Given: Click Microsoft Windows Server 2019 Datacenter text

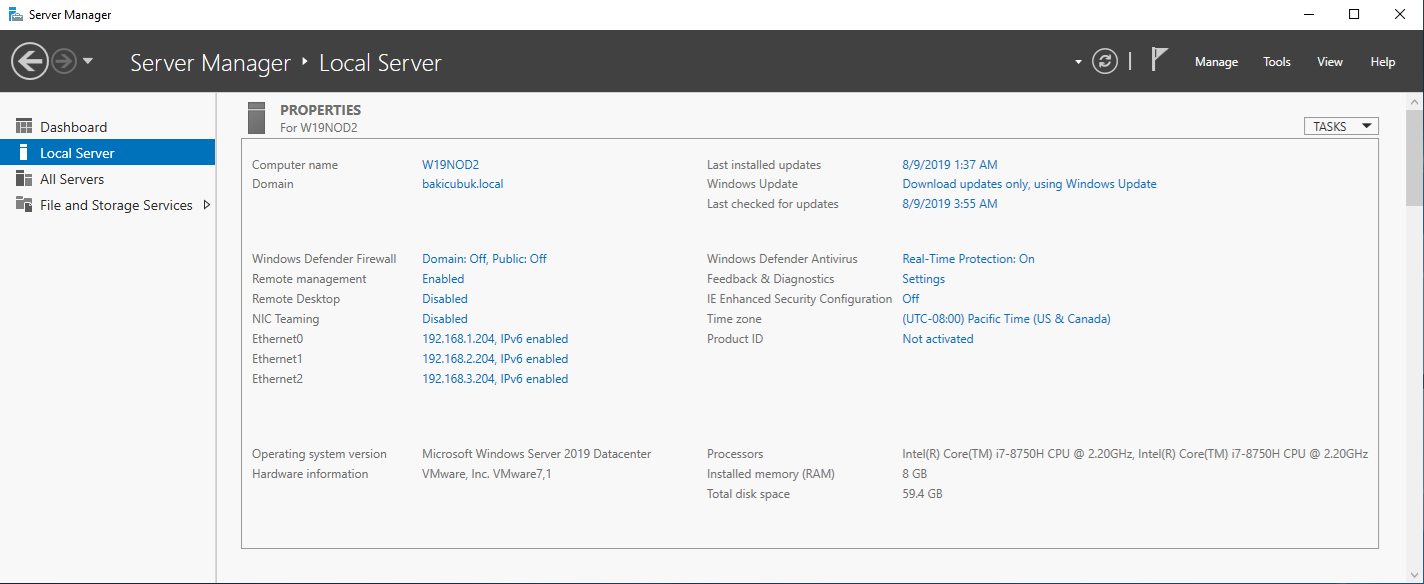Looking at the screenshot, I should 536,454.
